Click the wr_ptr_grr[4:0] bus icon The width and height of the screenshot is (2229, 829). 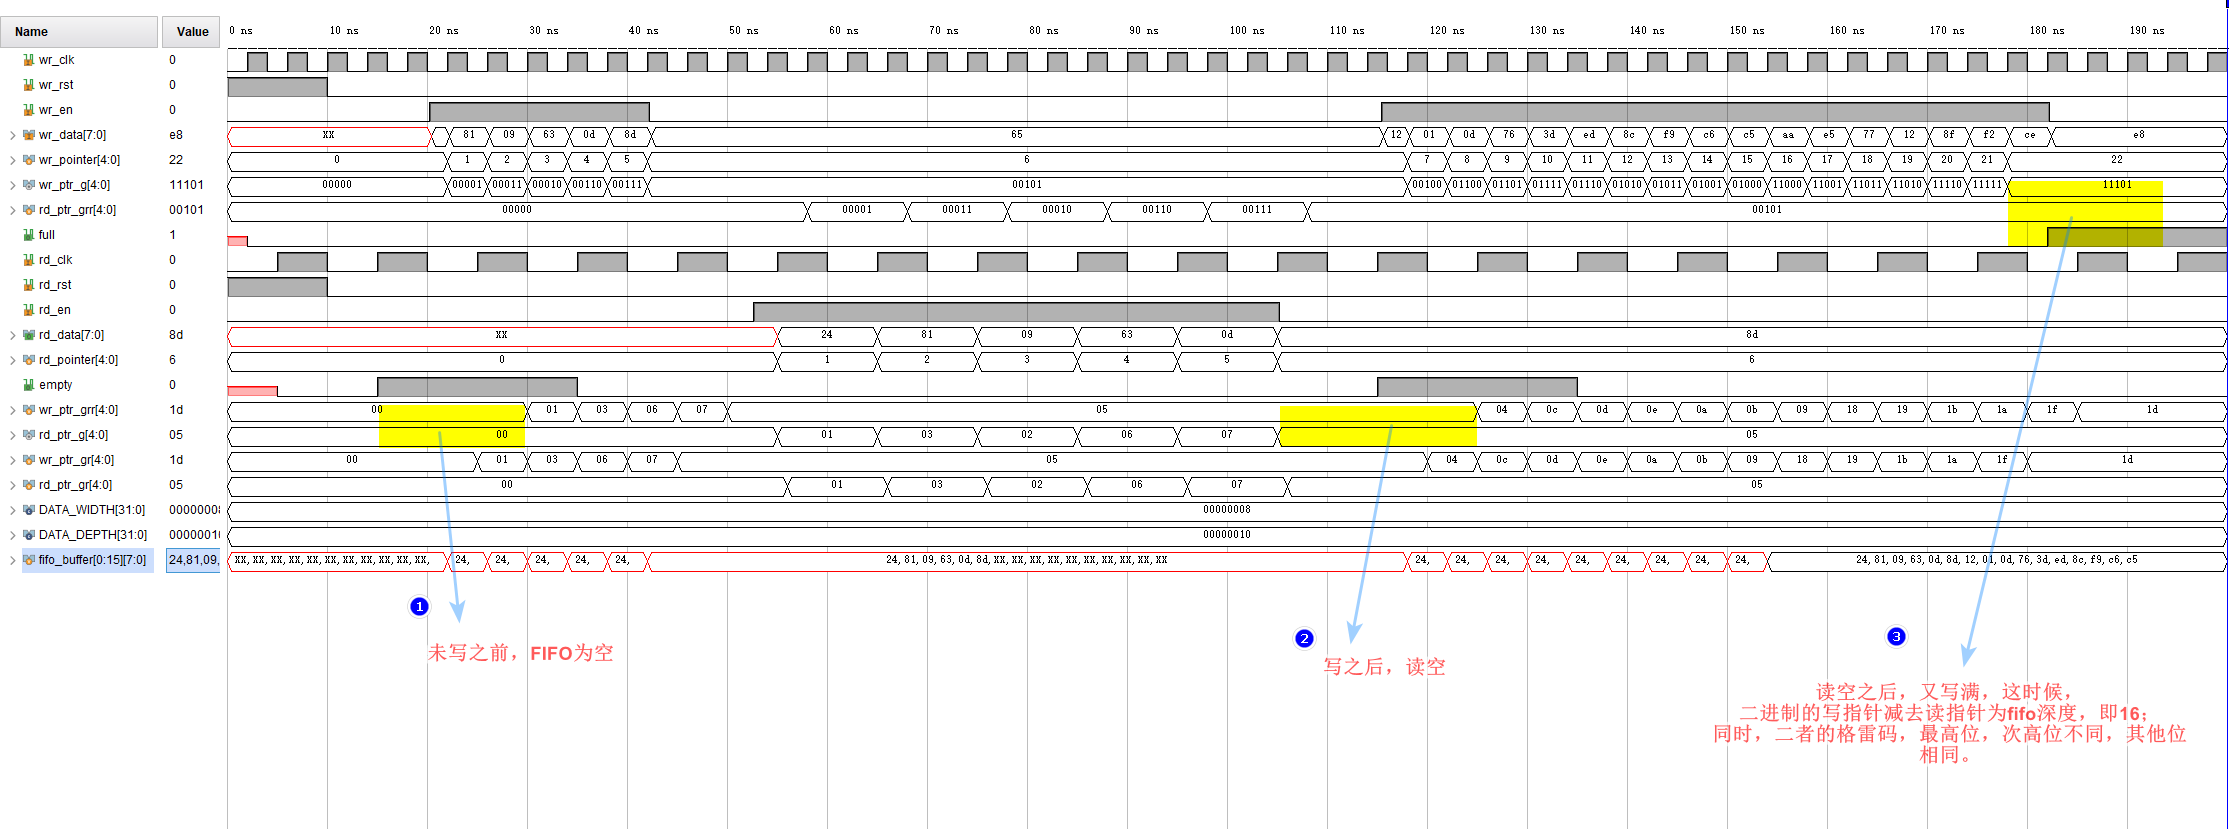[29, 410]
